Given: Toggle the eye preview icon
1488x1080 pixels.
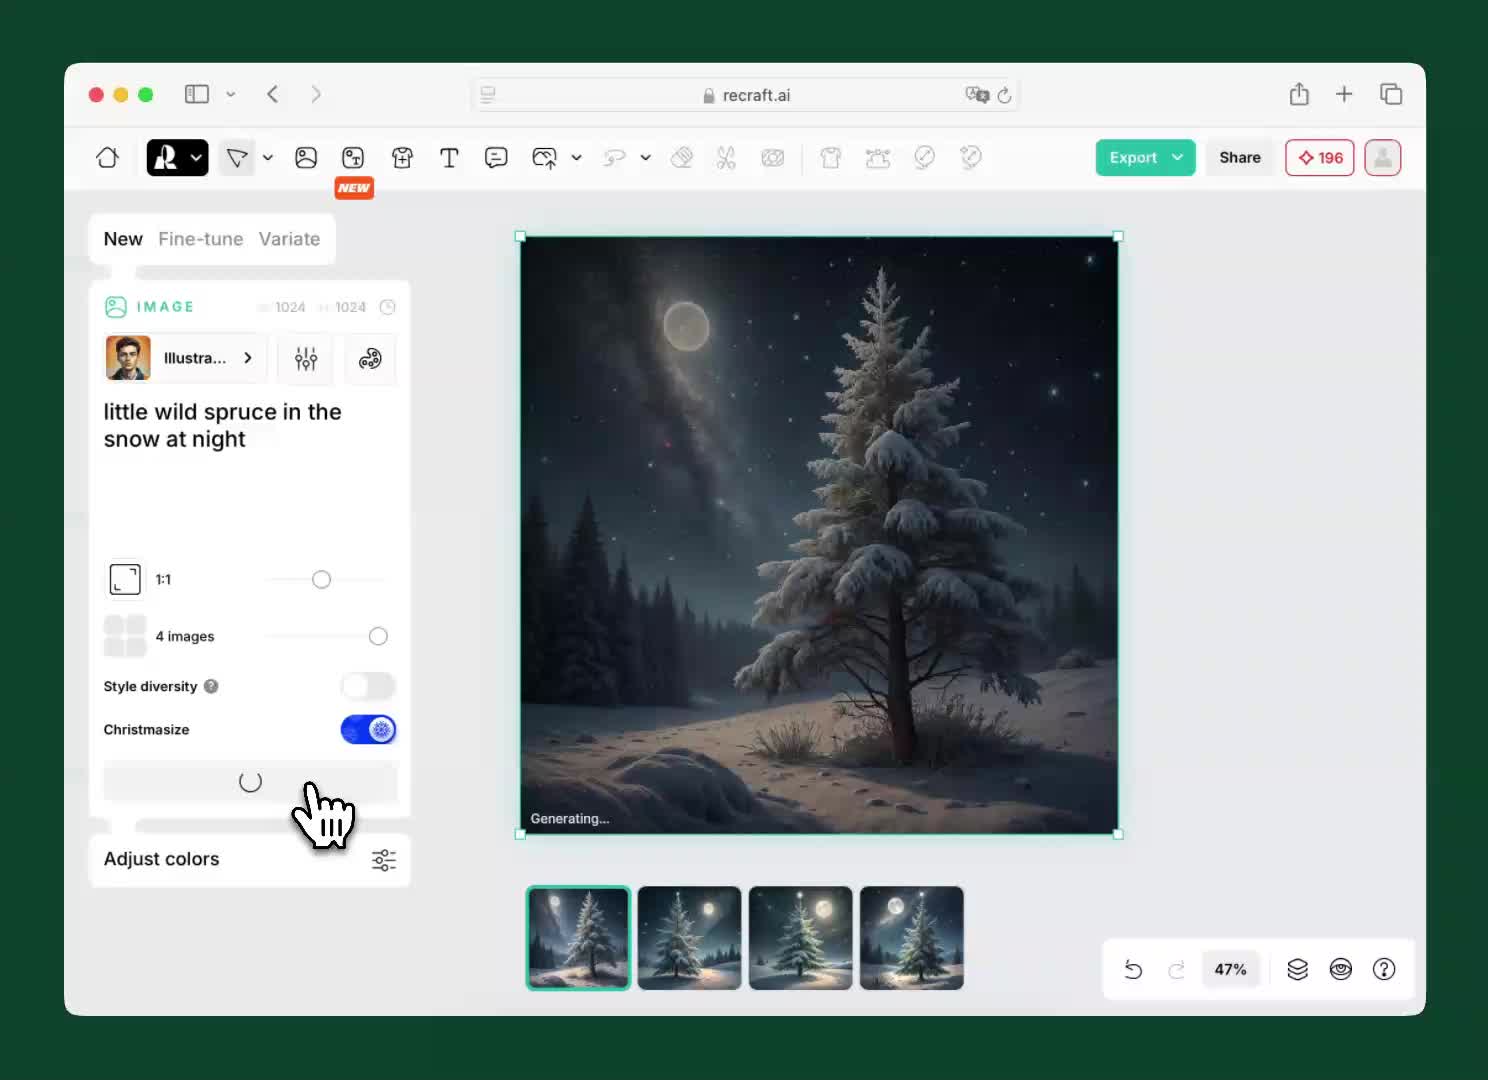Looking at the screenshot, I should [x=1341, y=970].
